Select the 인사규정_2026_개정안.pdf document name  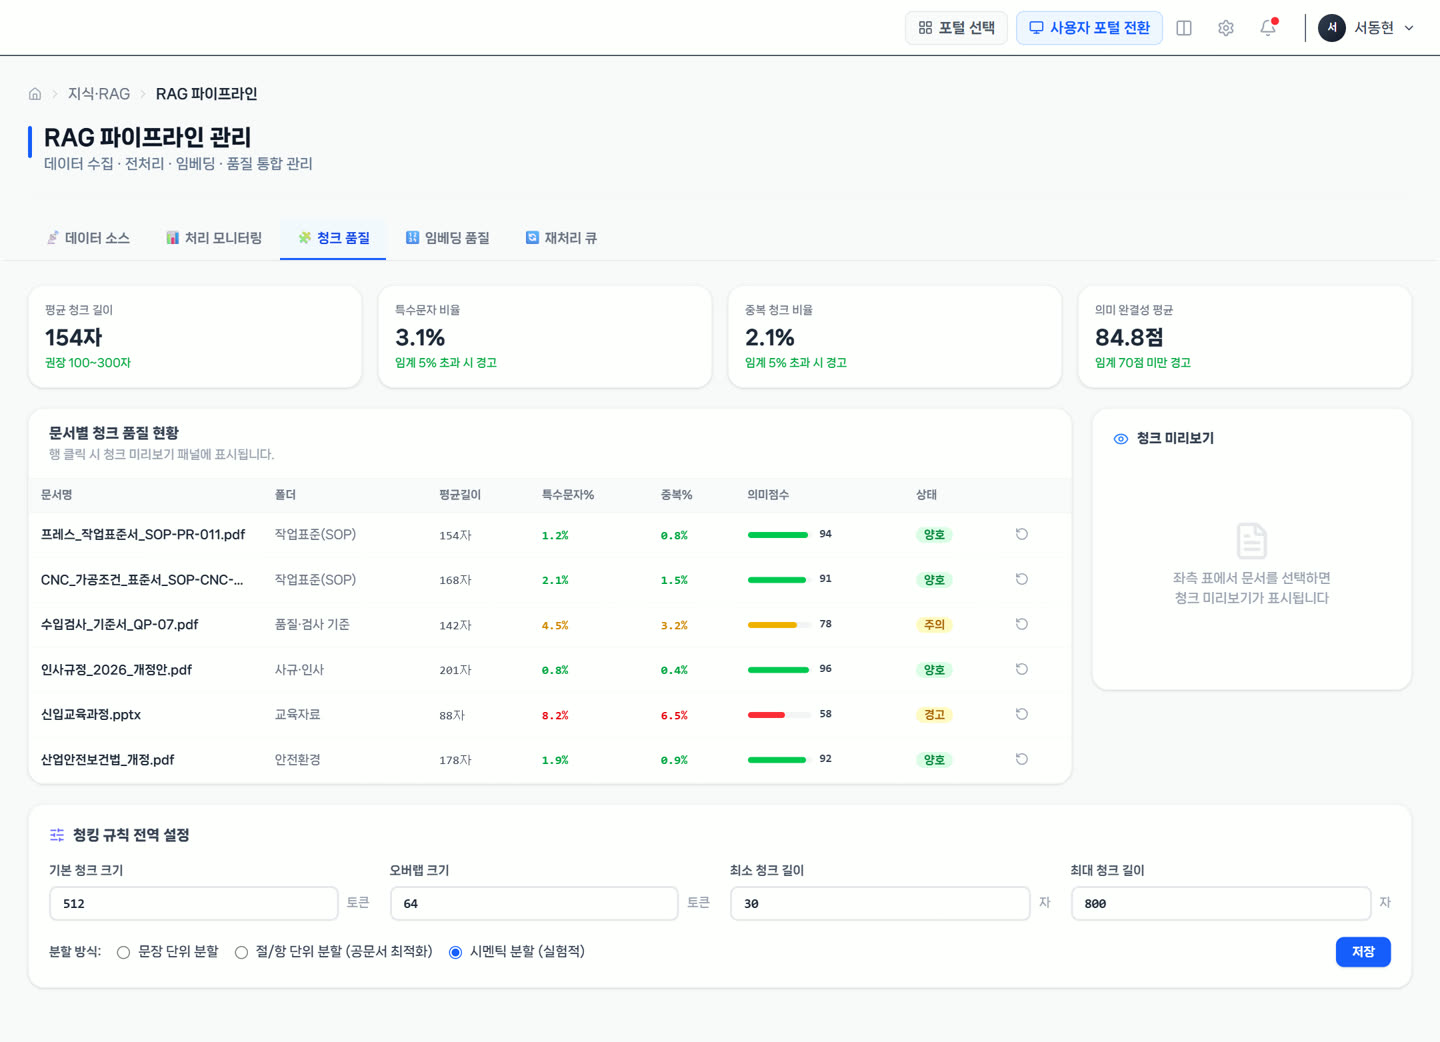click(x=116, y=670)
